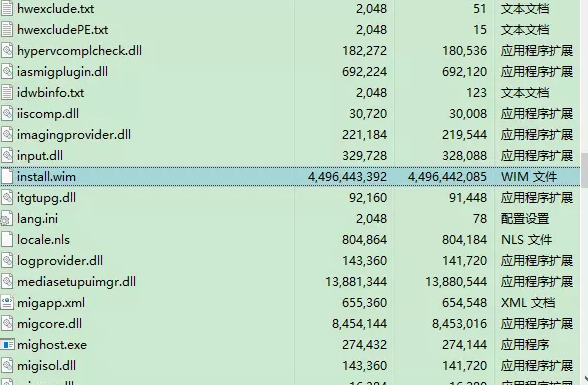Select the hwexclude.txt file icon
This screenshot has width=588, height=385.
pos(7,9)
